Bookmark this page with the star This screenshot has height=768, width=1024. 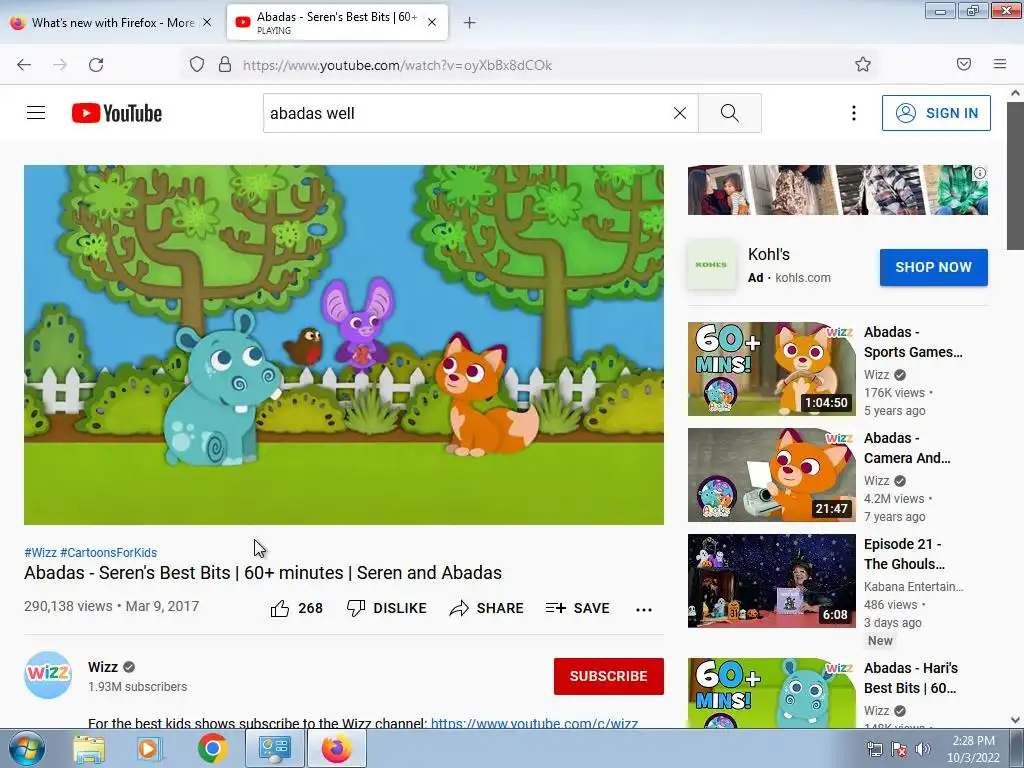pyautogui.click(x=863, y=65)
